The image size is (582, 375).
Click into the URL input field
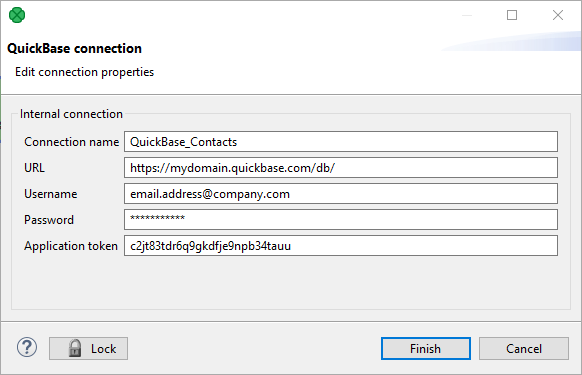click(x=341, y=167)
